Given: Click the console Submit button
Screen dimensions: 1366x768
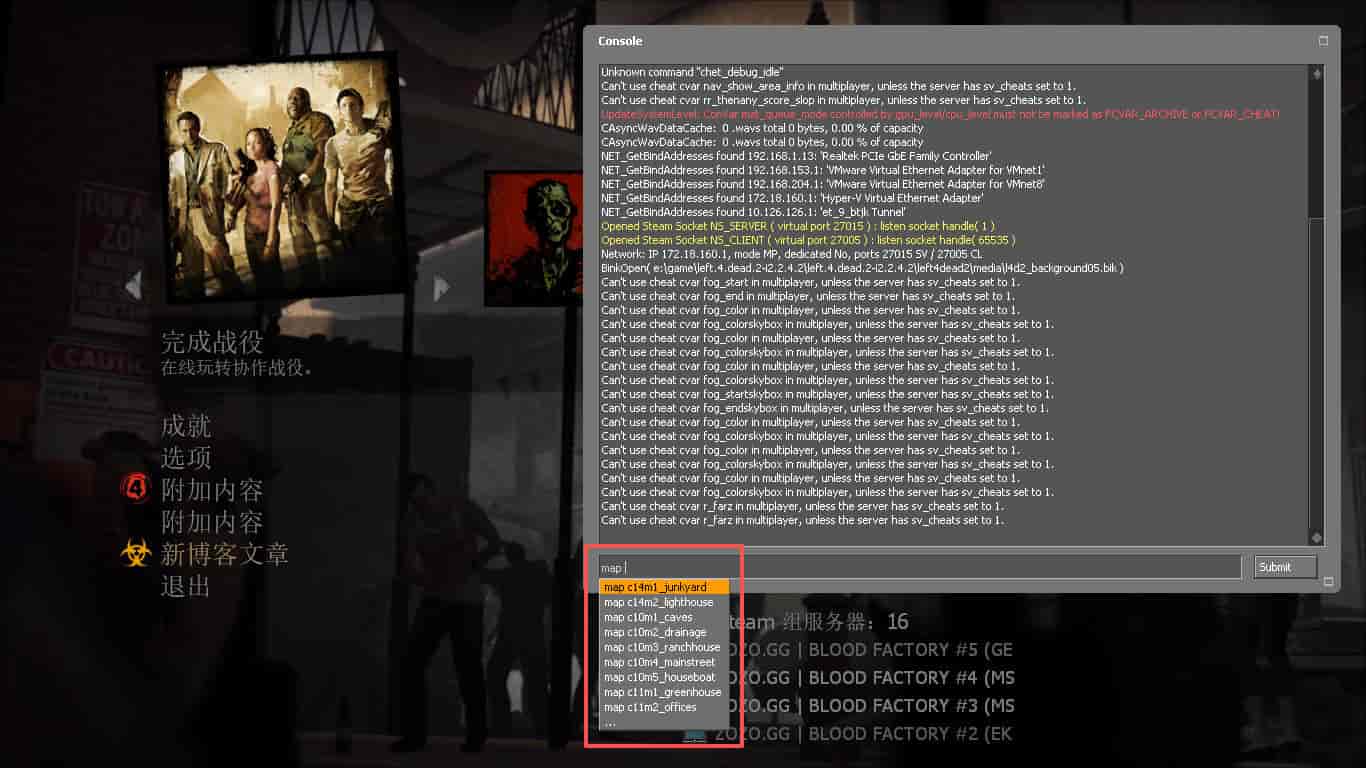Looking at the screenshot, I should [1286, 567].
